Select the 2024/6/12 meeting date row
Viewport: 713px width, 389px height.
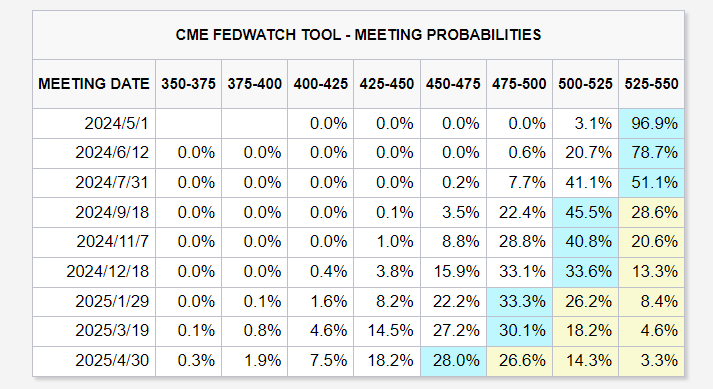(358, 153)
